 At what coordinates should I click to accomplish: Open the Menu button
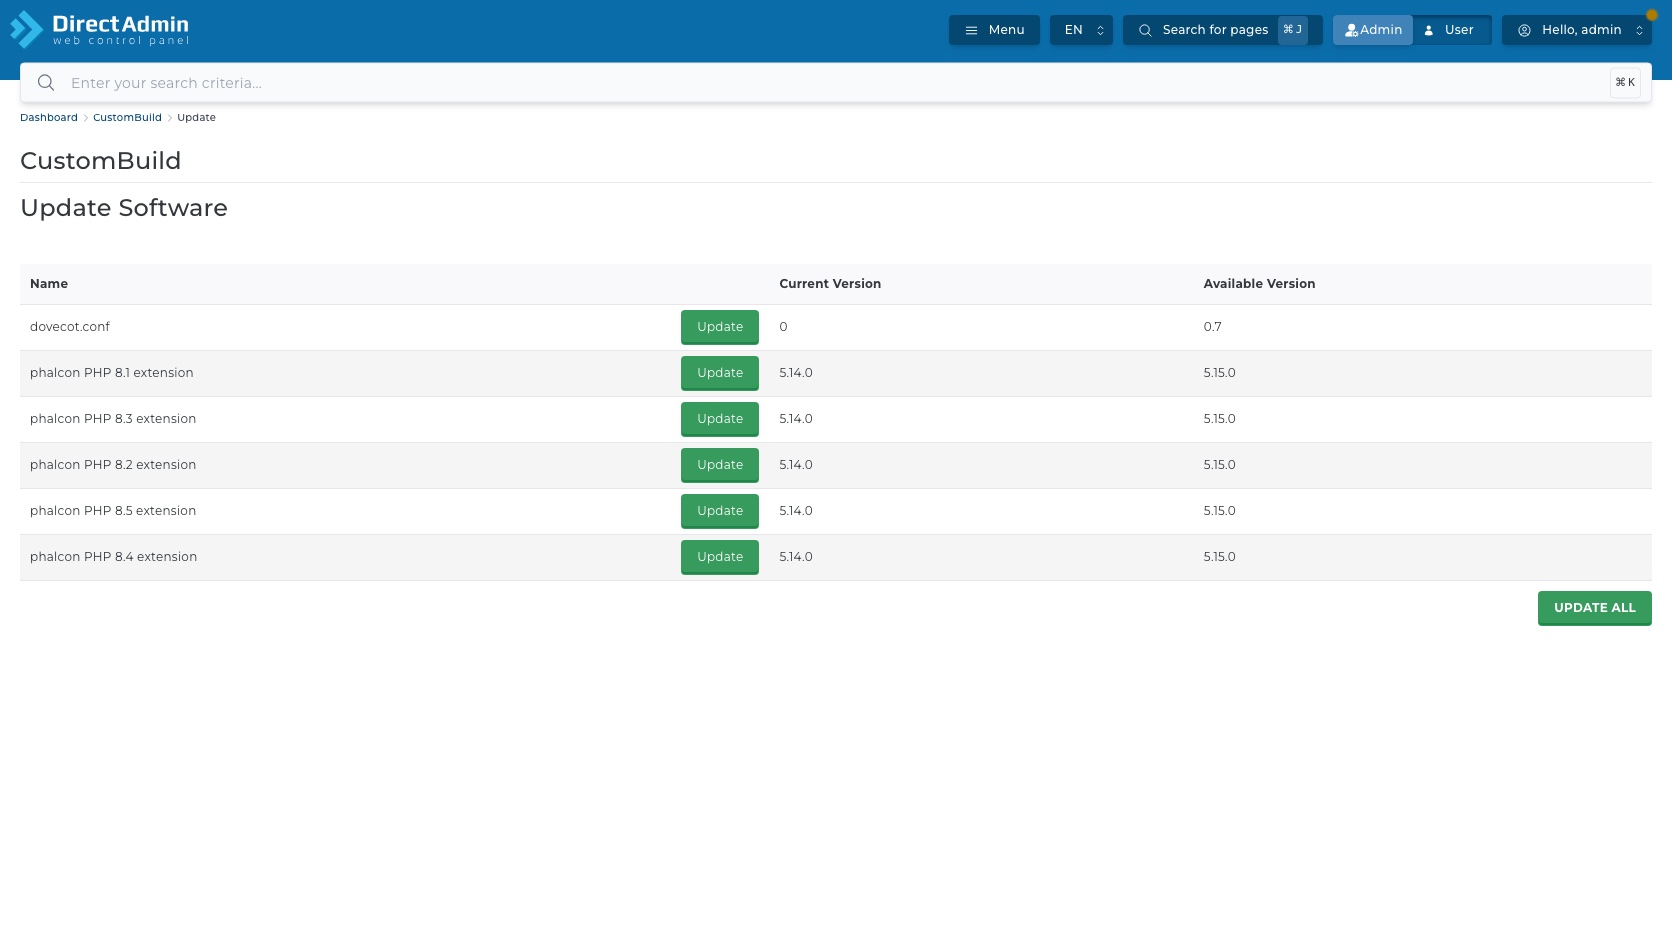(994, 30)
